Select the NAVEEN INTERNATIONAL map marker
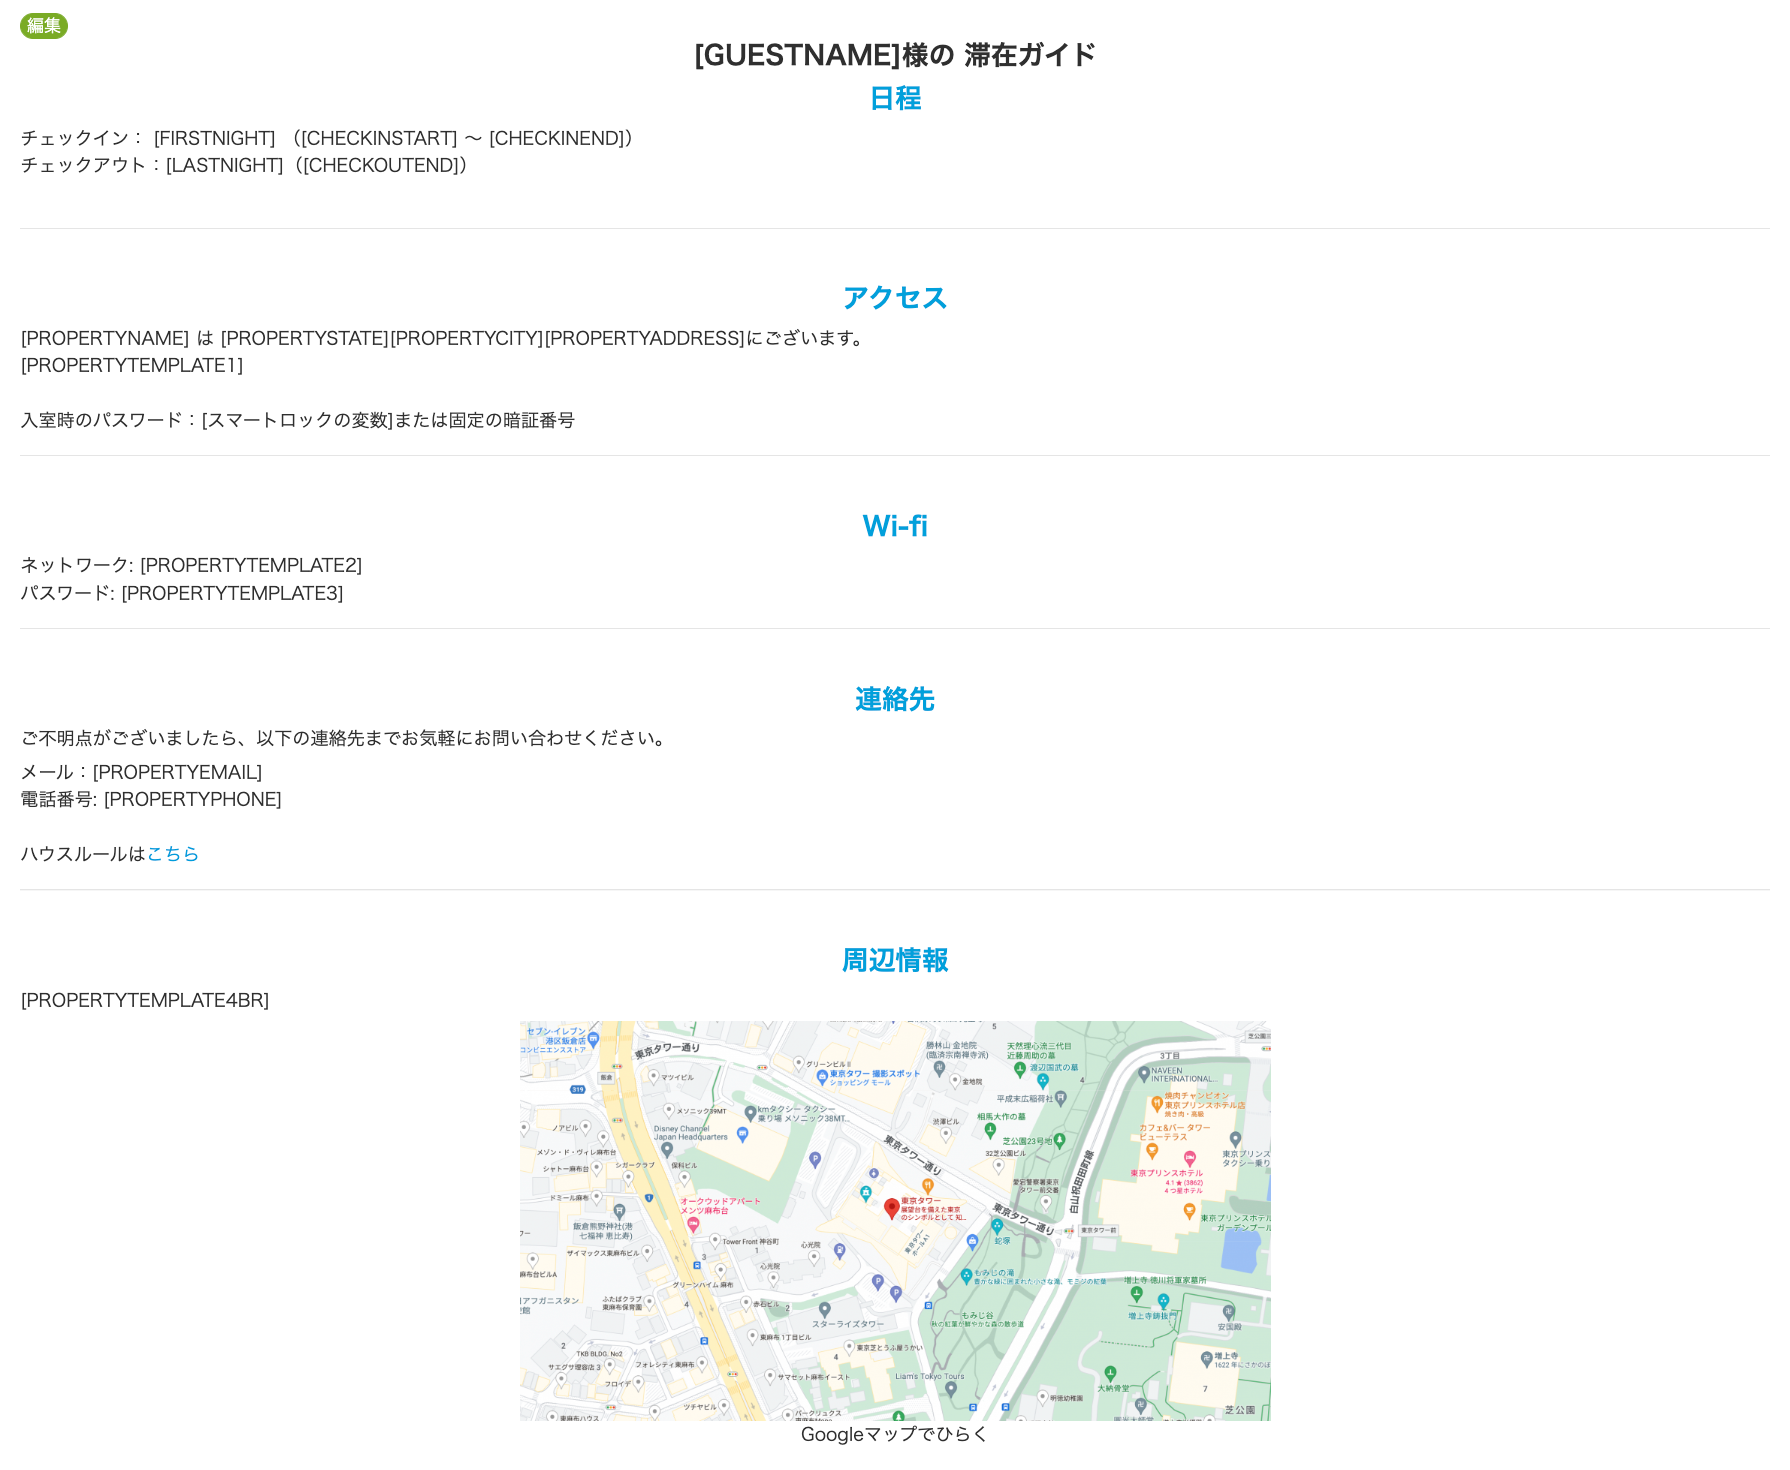Image resolution: width=1790 pixels, height=1470 pixels. point(1144,1075)
